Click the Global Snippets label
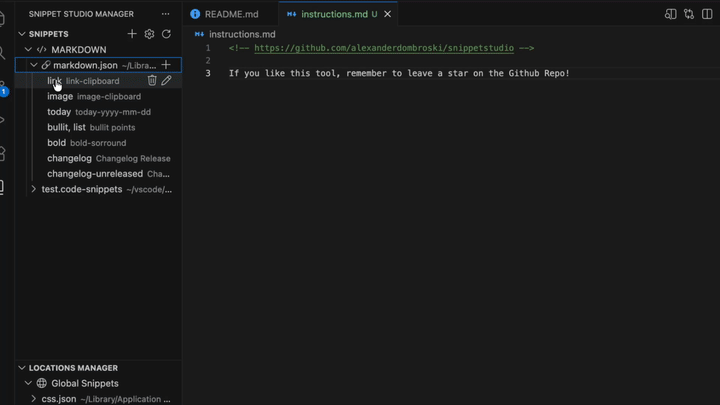Screen dimensions: 720x405 coord(85,383)
